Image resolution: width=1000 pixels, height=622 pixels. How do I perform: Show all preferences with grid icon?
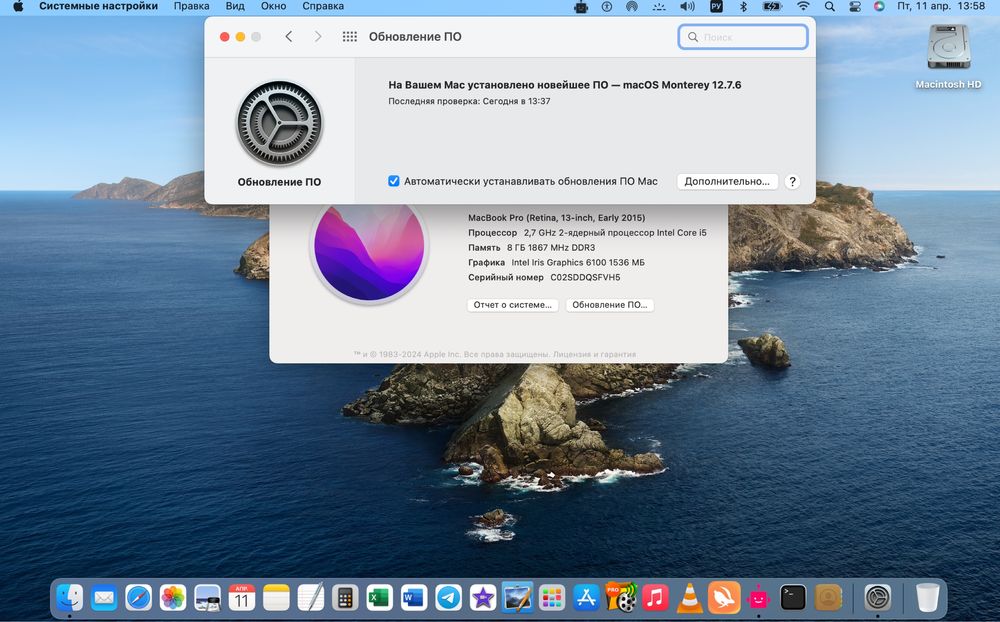349,36
